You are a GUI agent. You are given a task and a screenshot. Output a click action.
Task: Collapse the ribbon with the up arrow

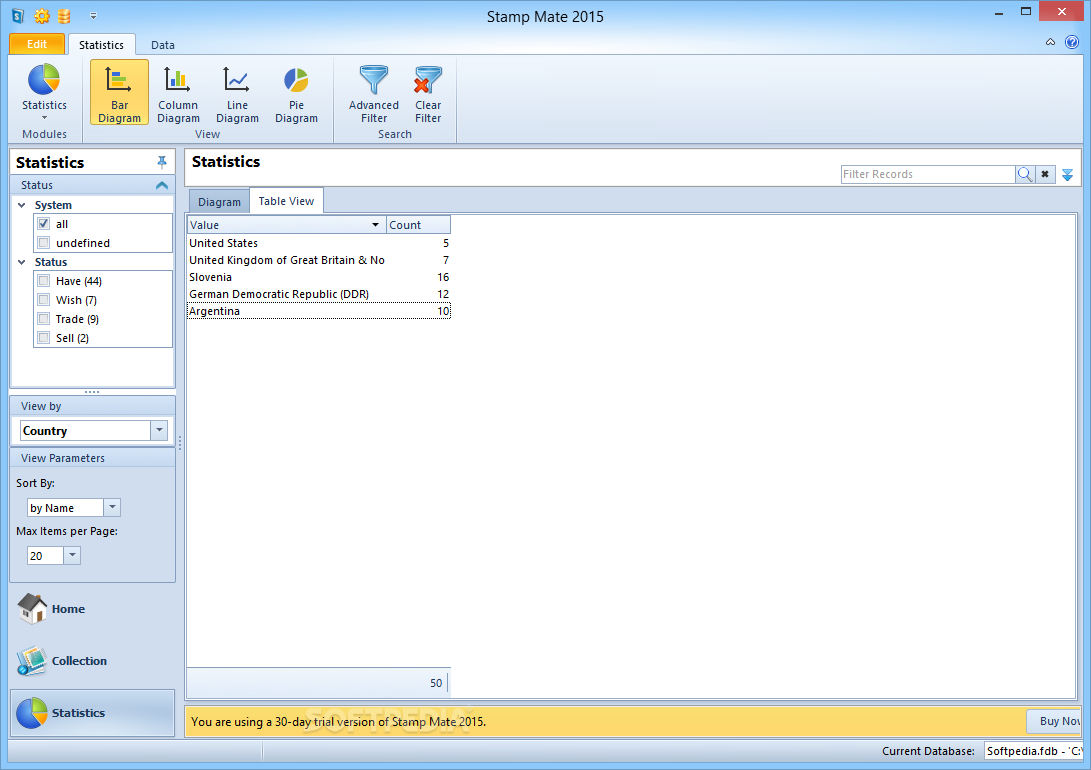[1050, 42]
